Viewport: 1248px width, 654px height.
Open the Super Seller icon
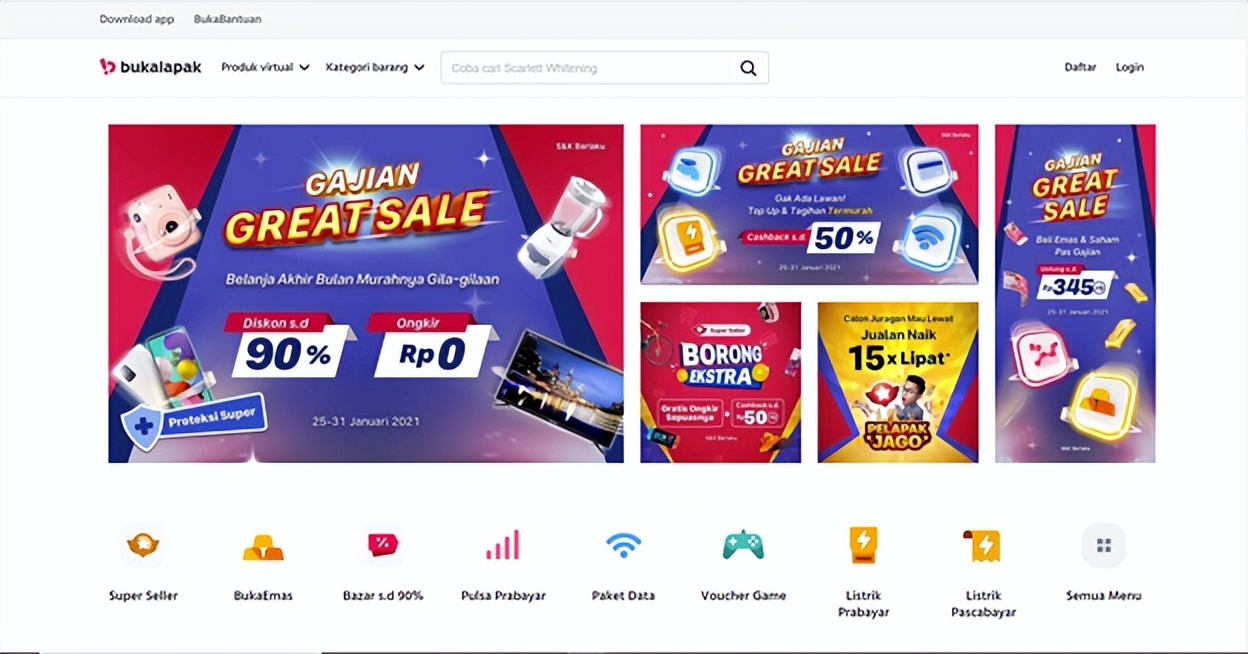pos(143,546)
